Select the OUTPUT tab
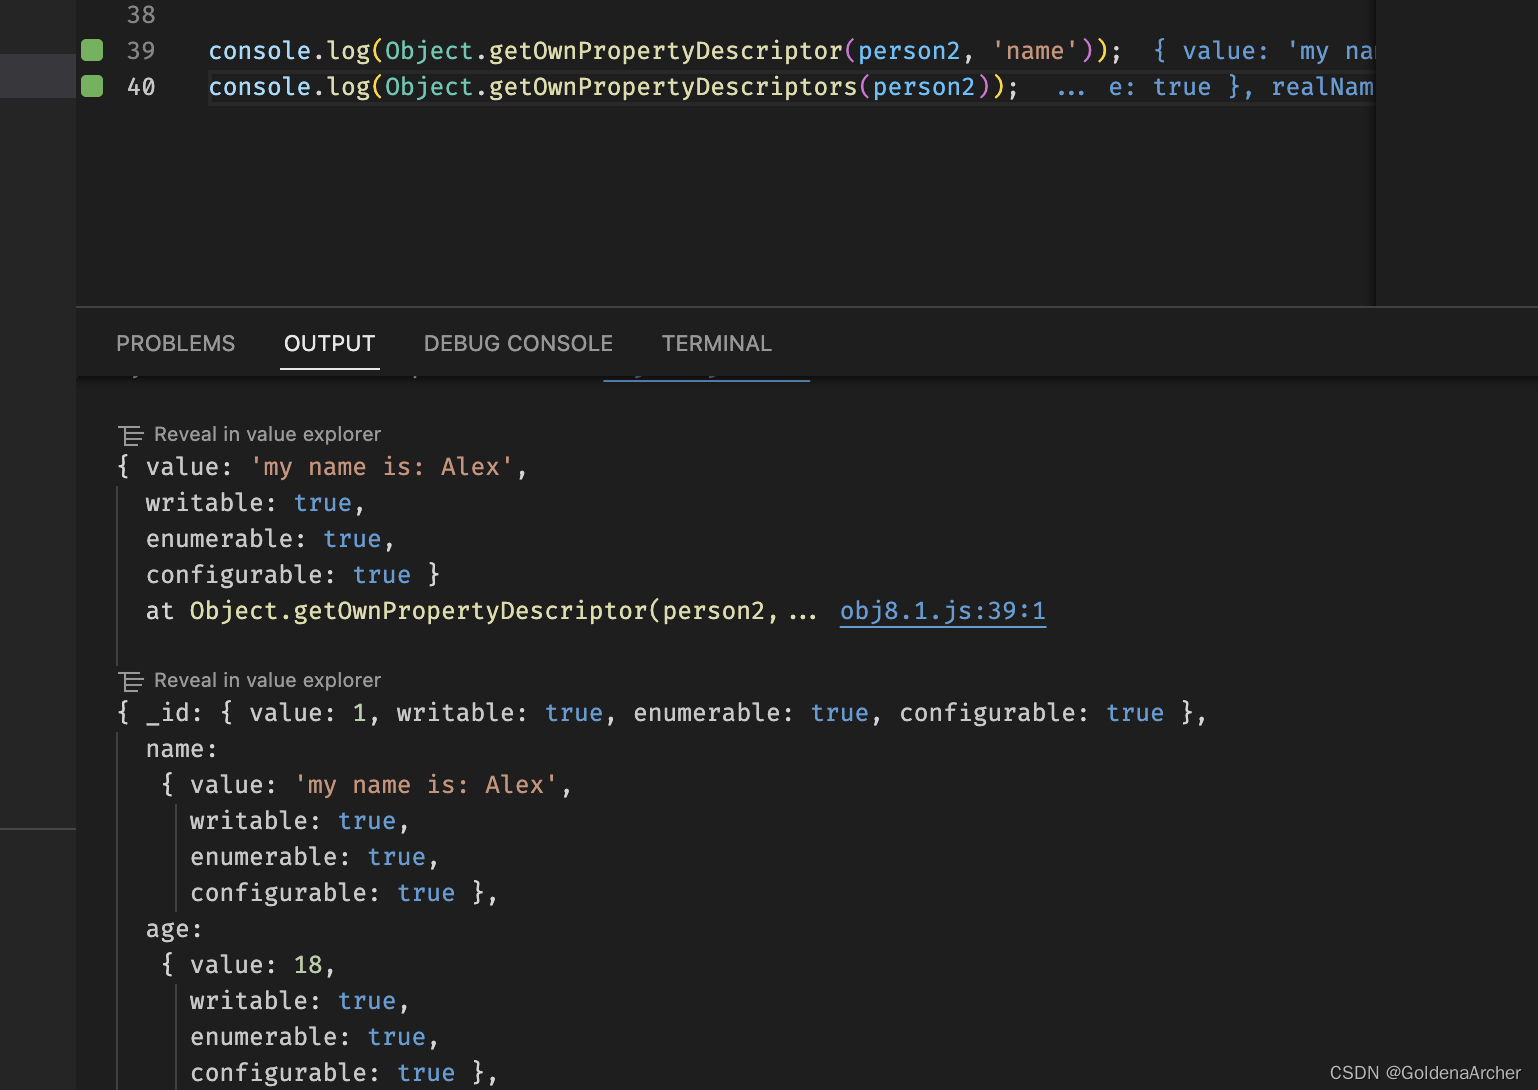 coord(330,343)
